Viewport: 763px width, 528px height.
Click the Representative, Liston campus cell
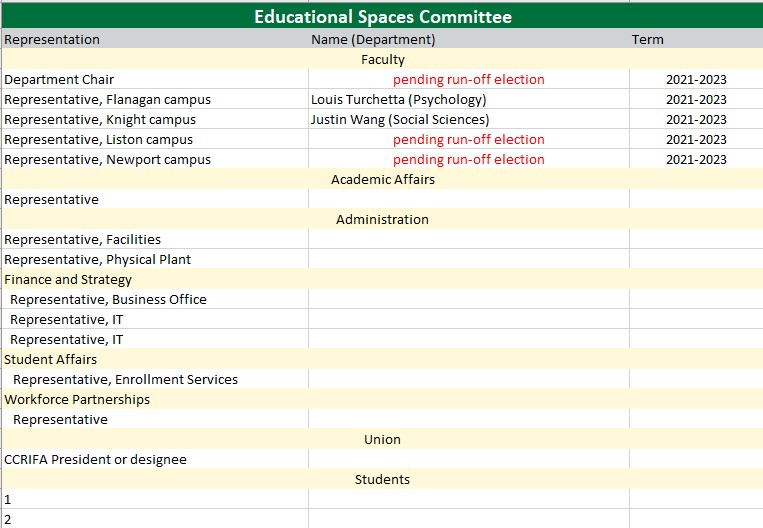coord(98,140)
